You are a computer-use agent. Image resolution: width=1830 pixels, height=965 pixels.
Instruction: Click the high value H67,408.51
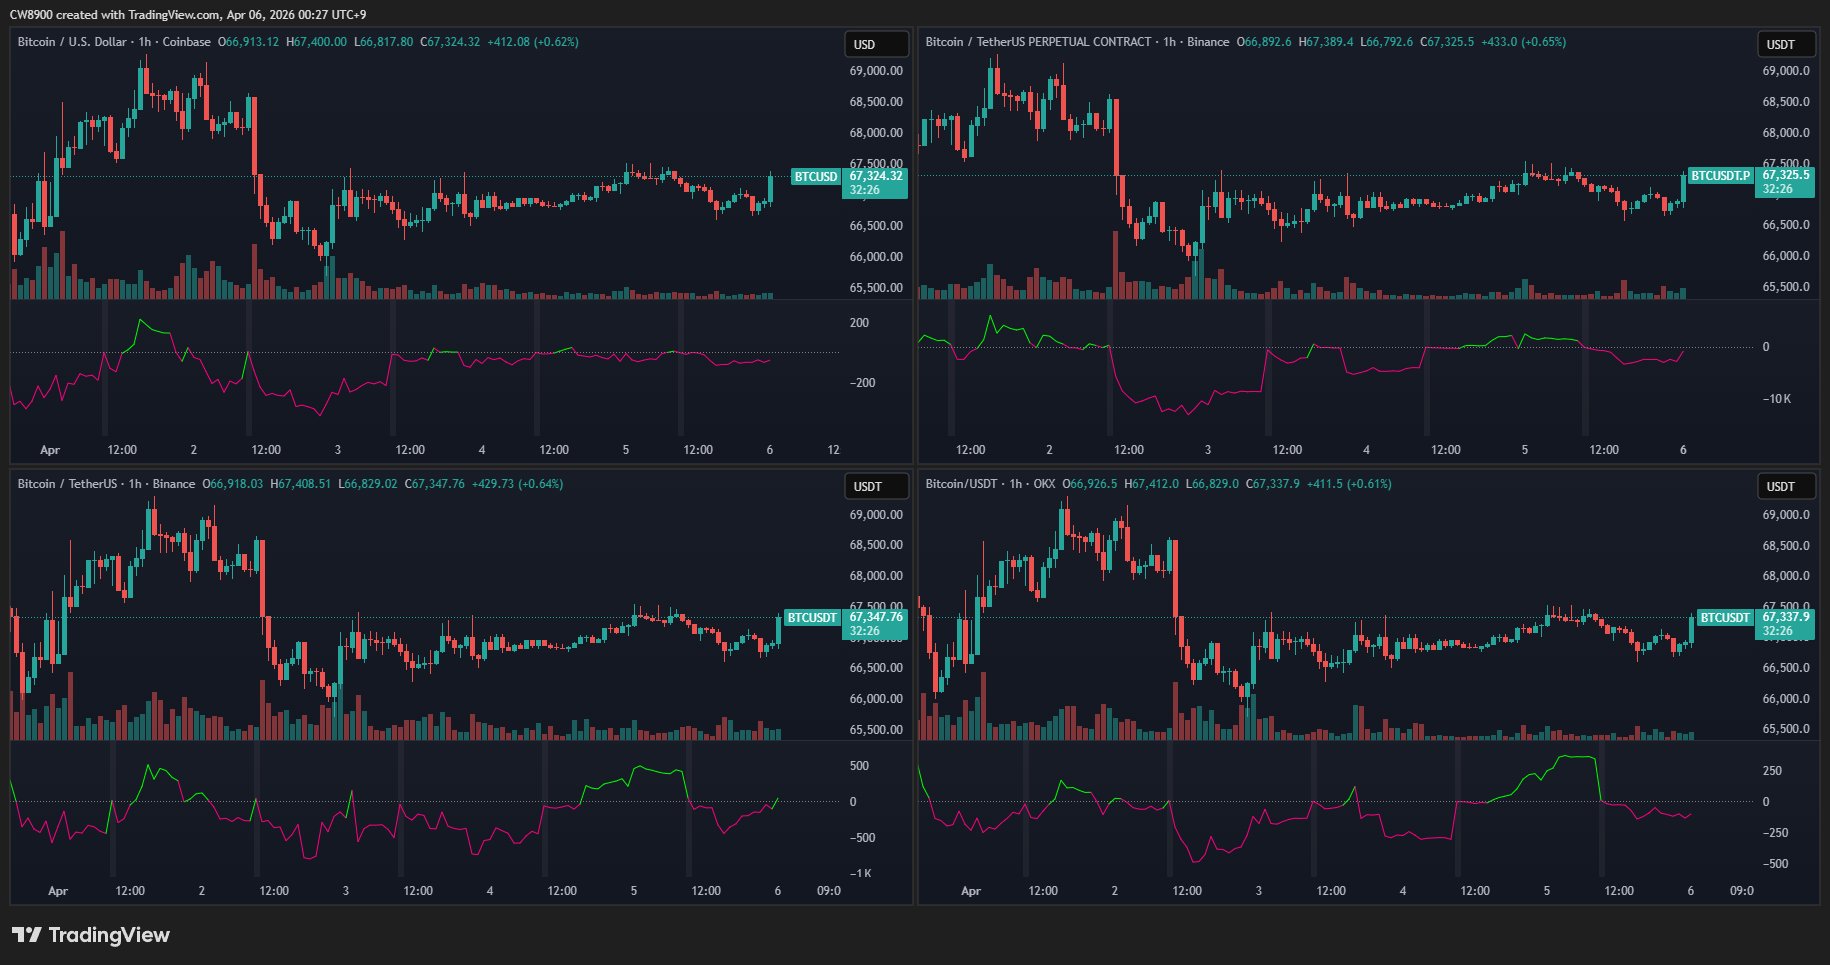301,484
